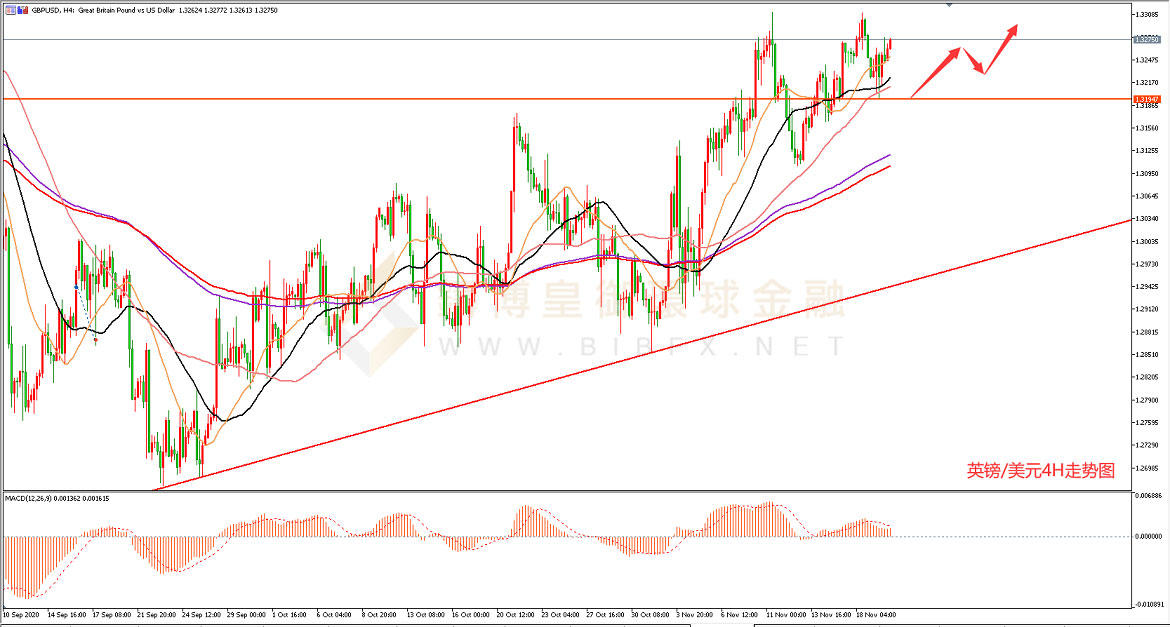The height and width of the screenshot is (627, 1170).
Task: Click the 10 Sep 2020 date label
Action: coord(22,613)
